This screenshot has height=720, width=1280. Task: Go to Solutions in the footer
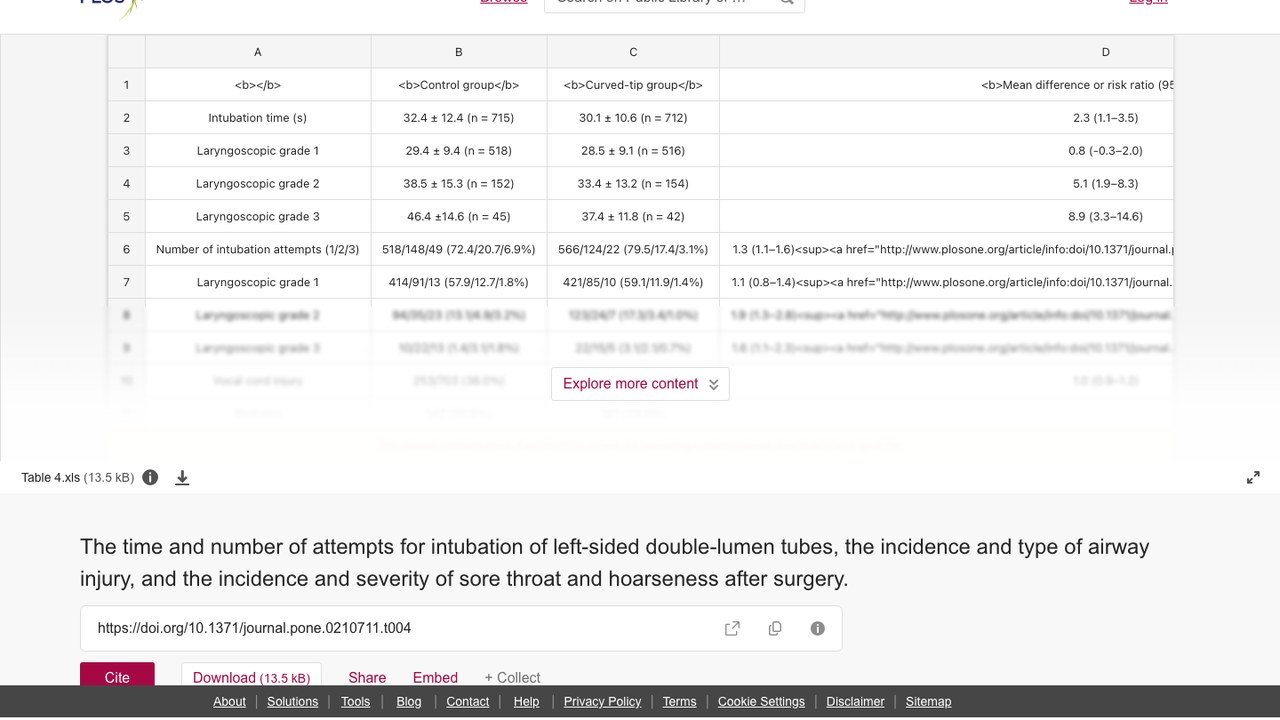pyautogui.click(x=293, y=701)
